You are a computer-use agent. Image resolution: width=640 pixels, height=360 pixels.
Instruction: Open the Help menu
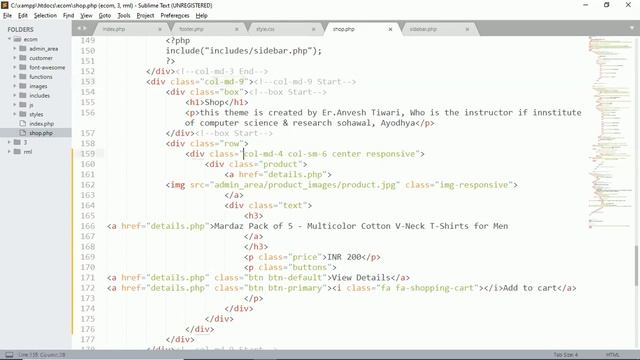click(x=202, y=16)
